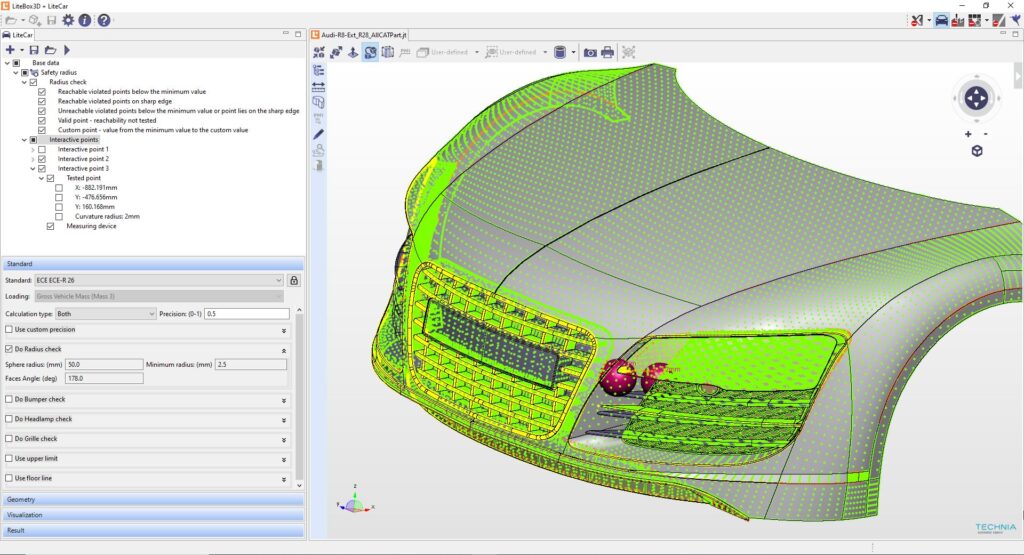Open folder icon in LiteCar panel toolbar
Image resolution: width=1024 pixels, height=555 pixels.
point(50,50)
